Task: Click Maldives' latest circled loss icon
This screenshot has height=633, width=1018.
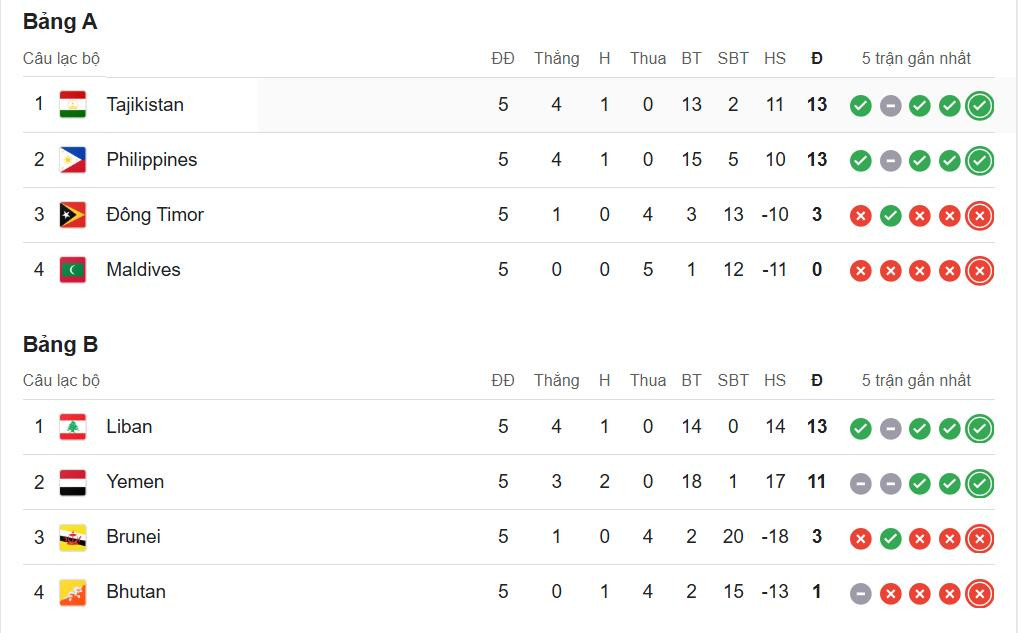Action: pyautogui.click(x=980, y=270)
